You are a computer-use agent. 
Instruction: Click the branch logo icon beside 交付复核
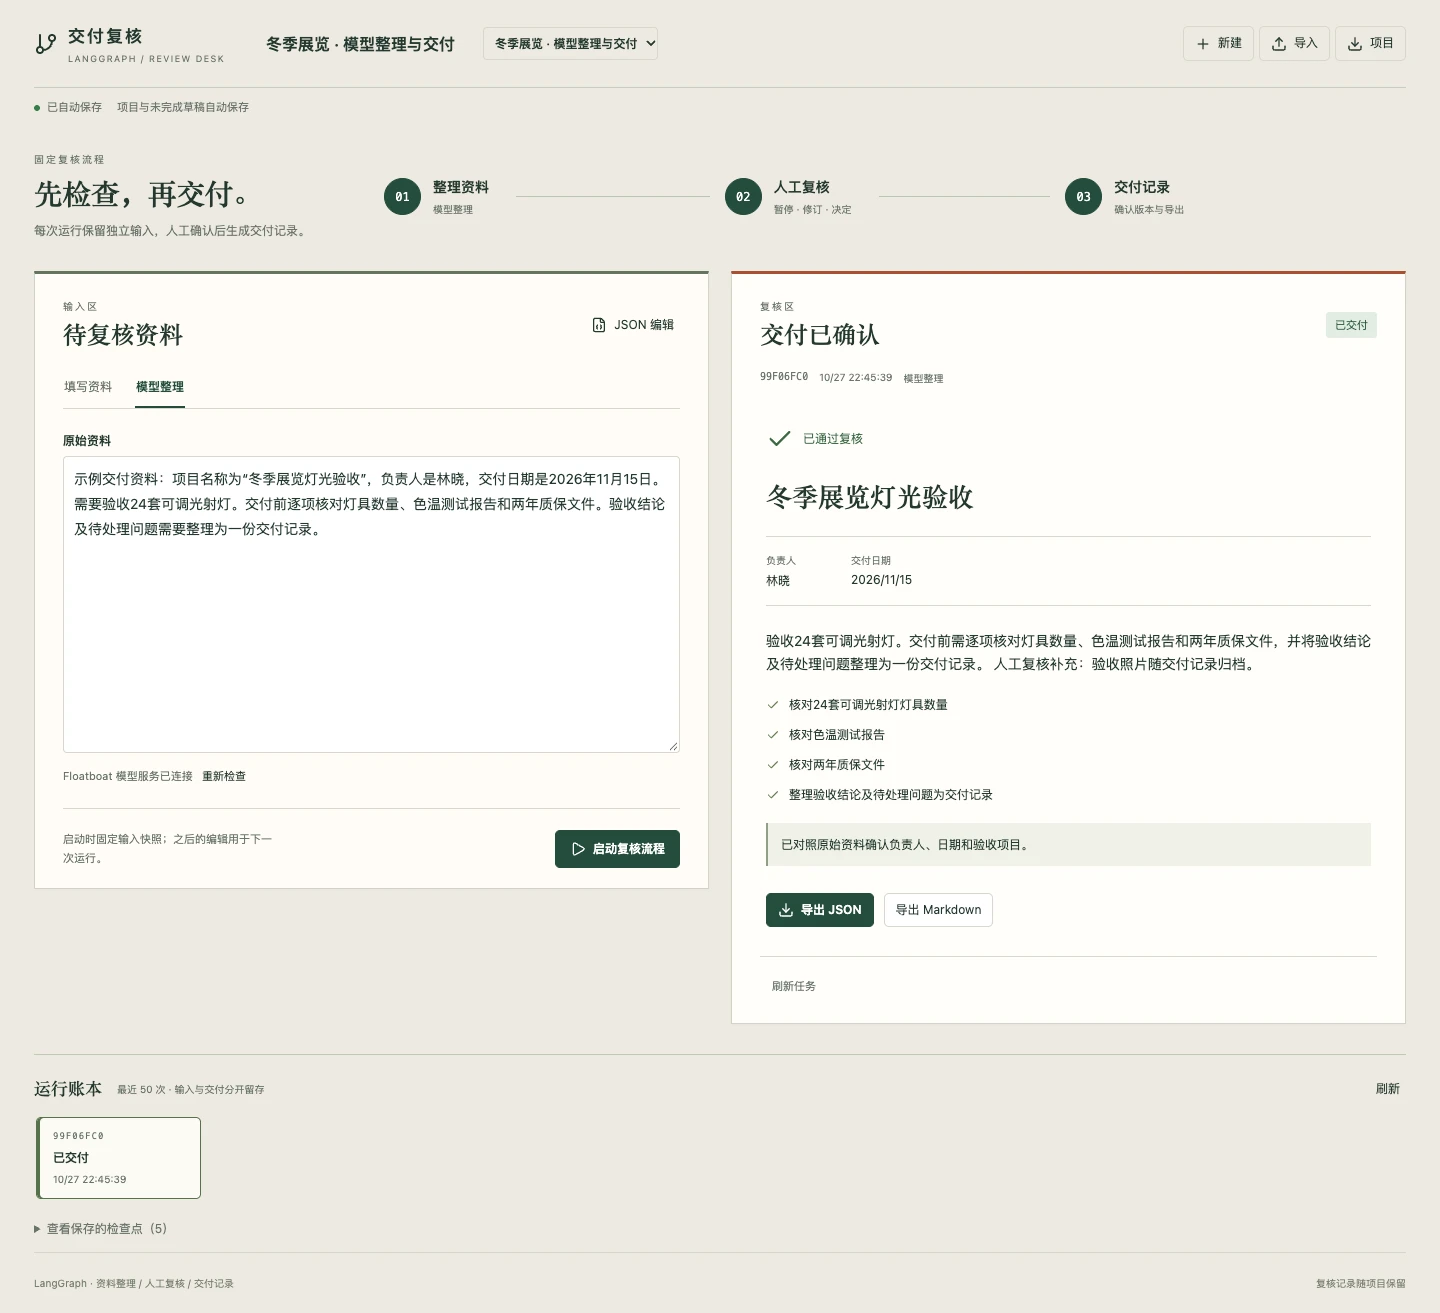[x=46, y=44]
